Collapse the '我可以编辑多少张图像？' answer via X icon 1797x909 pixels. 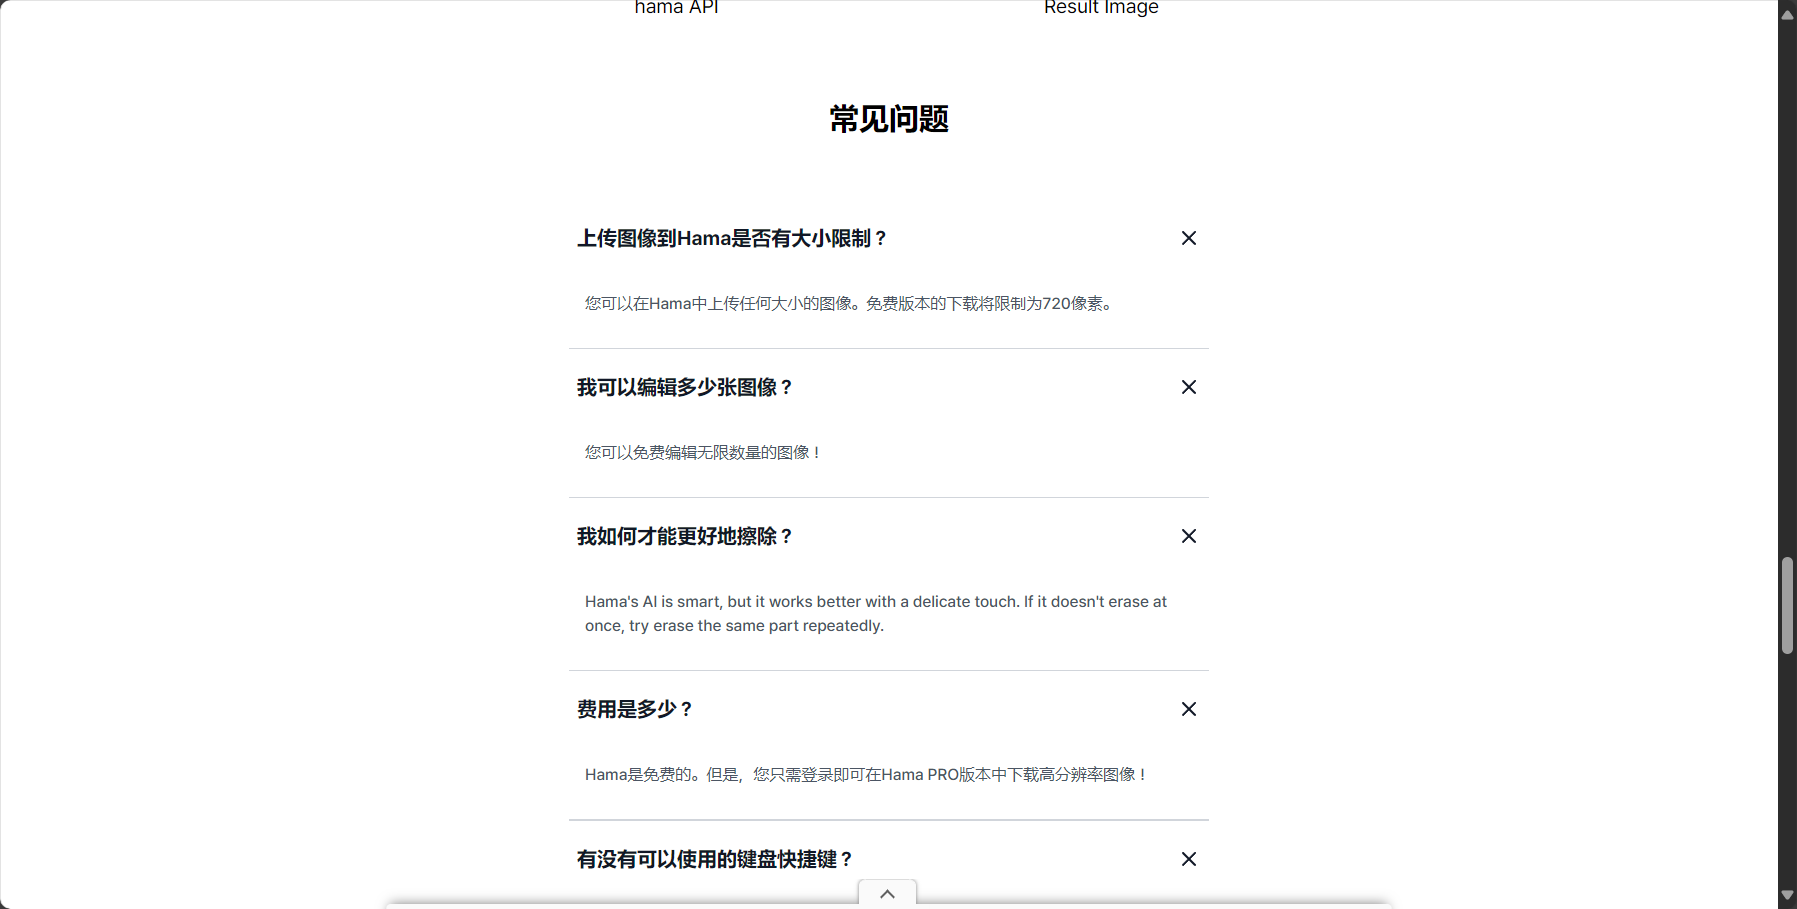(1189, 387)
